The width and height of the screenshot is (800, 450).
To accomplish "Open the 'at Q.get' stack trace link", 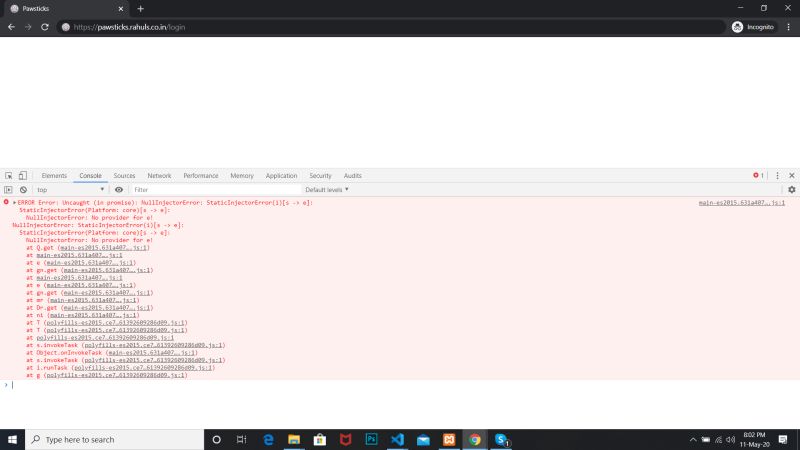I will point(104,247).
